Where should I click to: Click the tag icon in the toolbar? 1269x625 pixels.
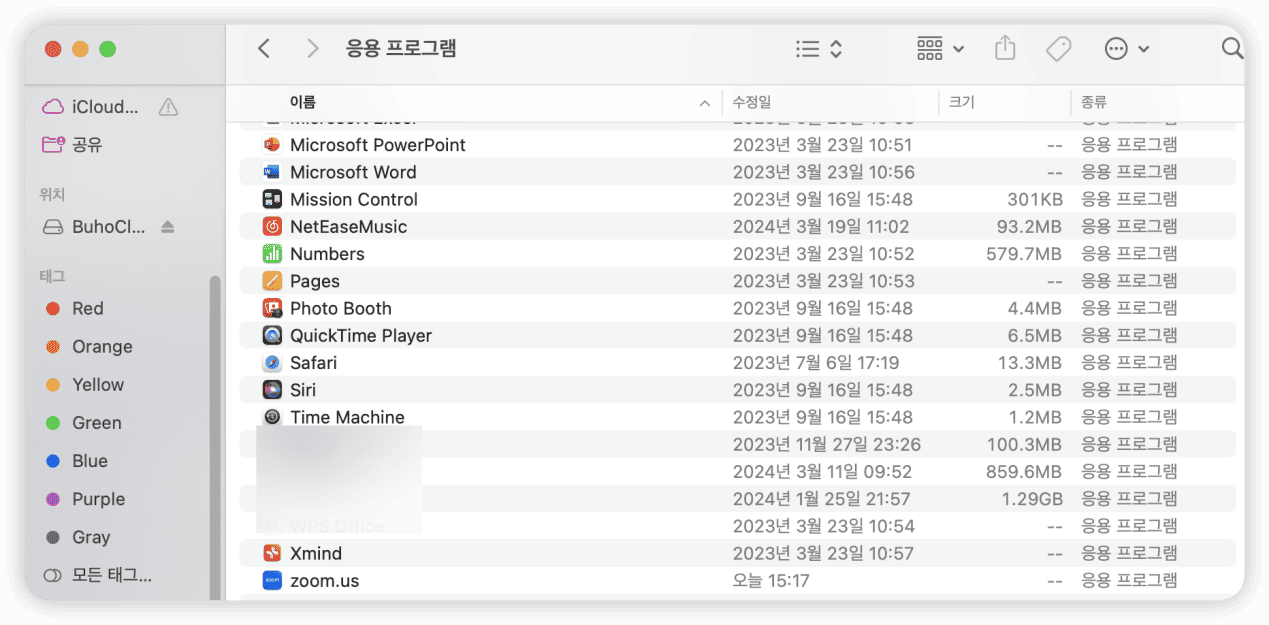pos(1058,49)
